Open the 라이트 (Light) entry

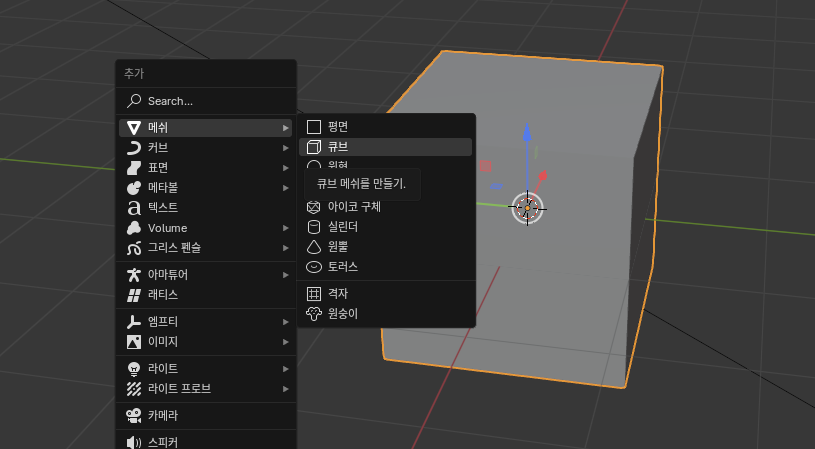(x=206, y=369)
